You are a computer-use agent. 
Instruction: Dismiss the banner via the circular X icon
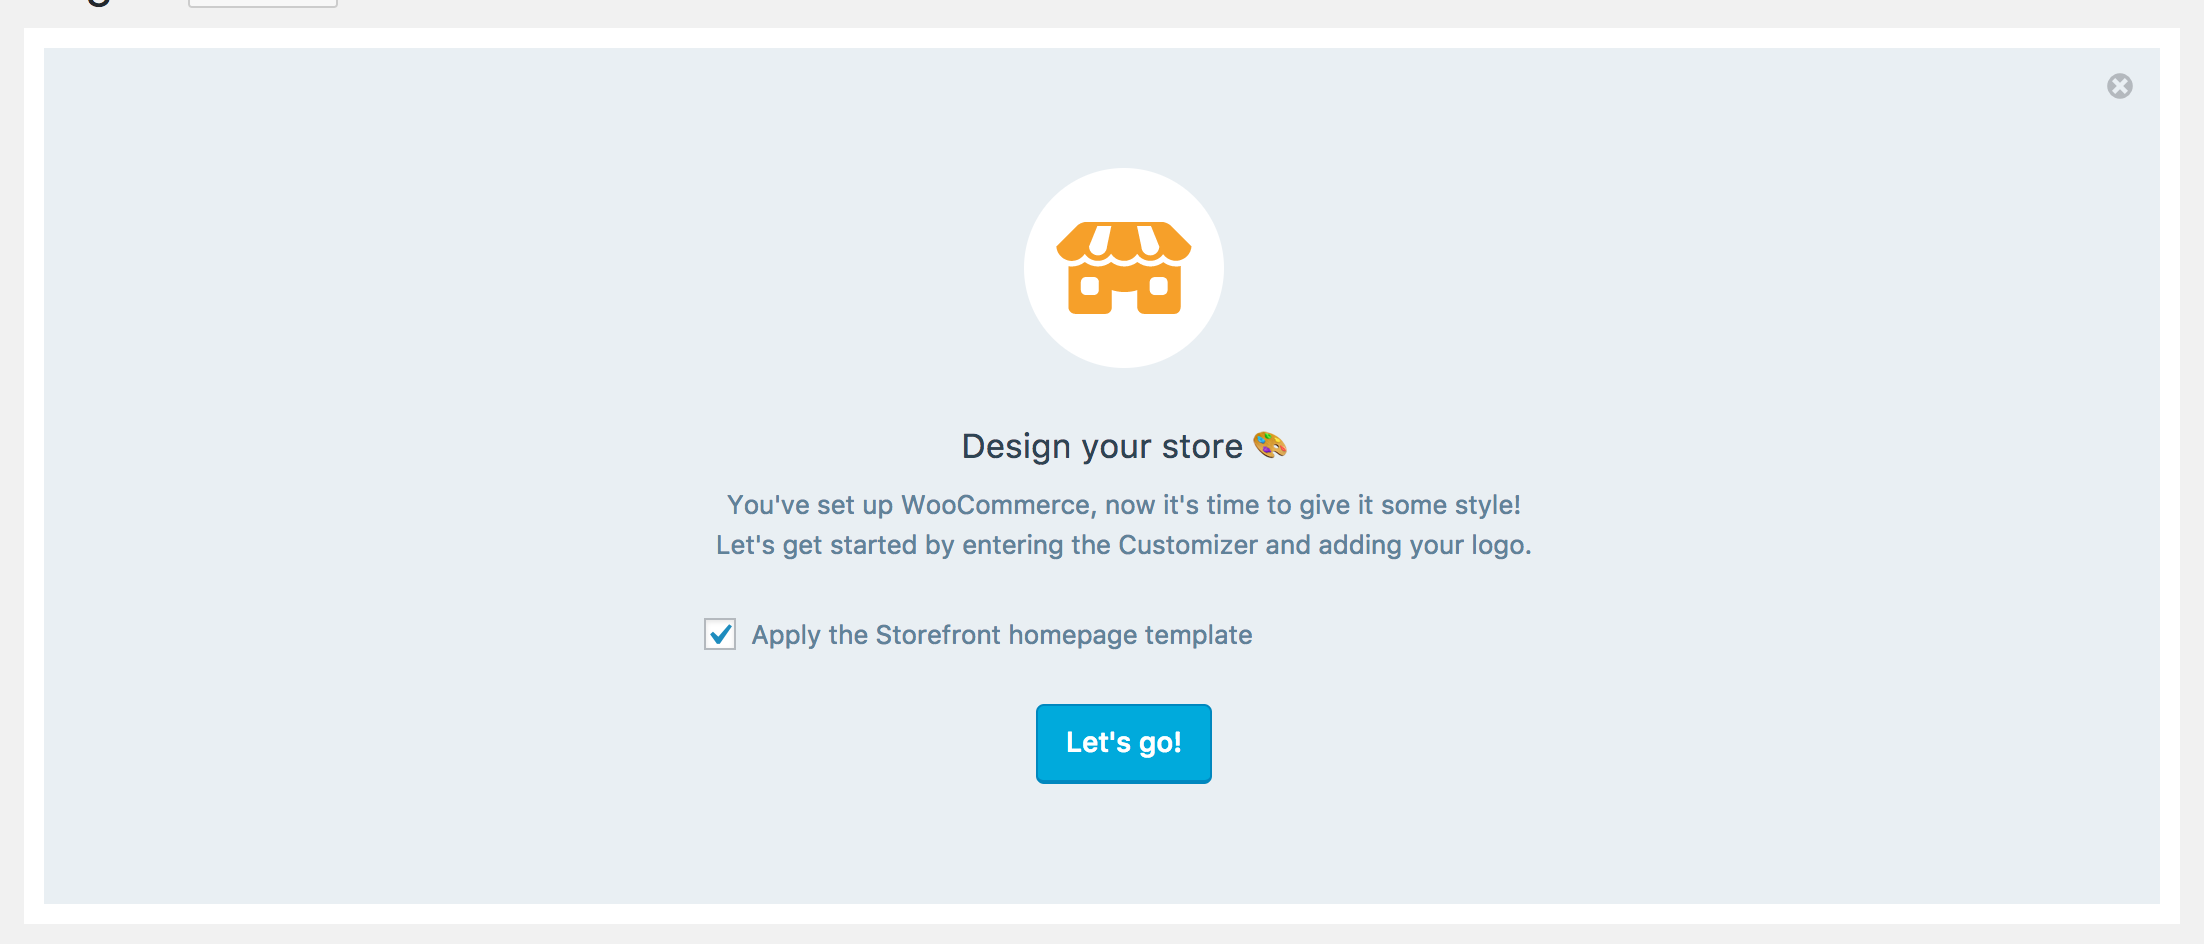pyautogui.click(x=2120, y=87)
